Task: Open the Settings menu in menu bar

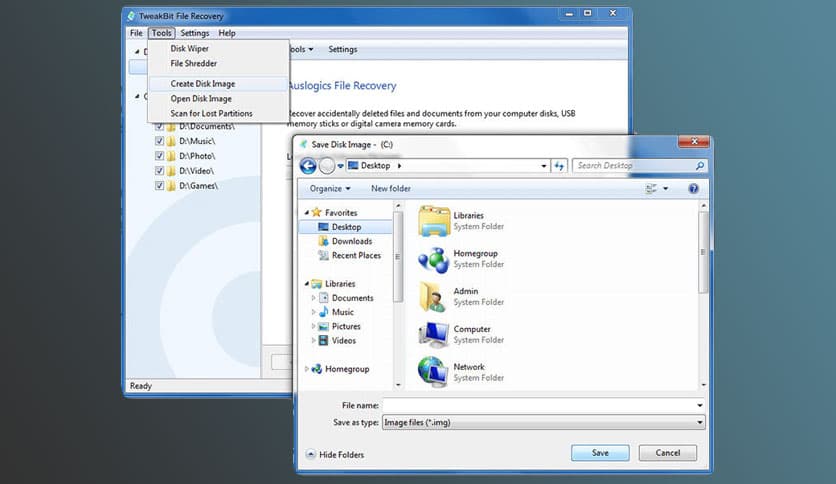Action: click(x=195, y=33)
